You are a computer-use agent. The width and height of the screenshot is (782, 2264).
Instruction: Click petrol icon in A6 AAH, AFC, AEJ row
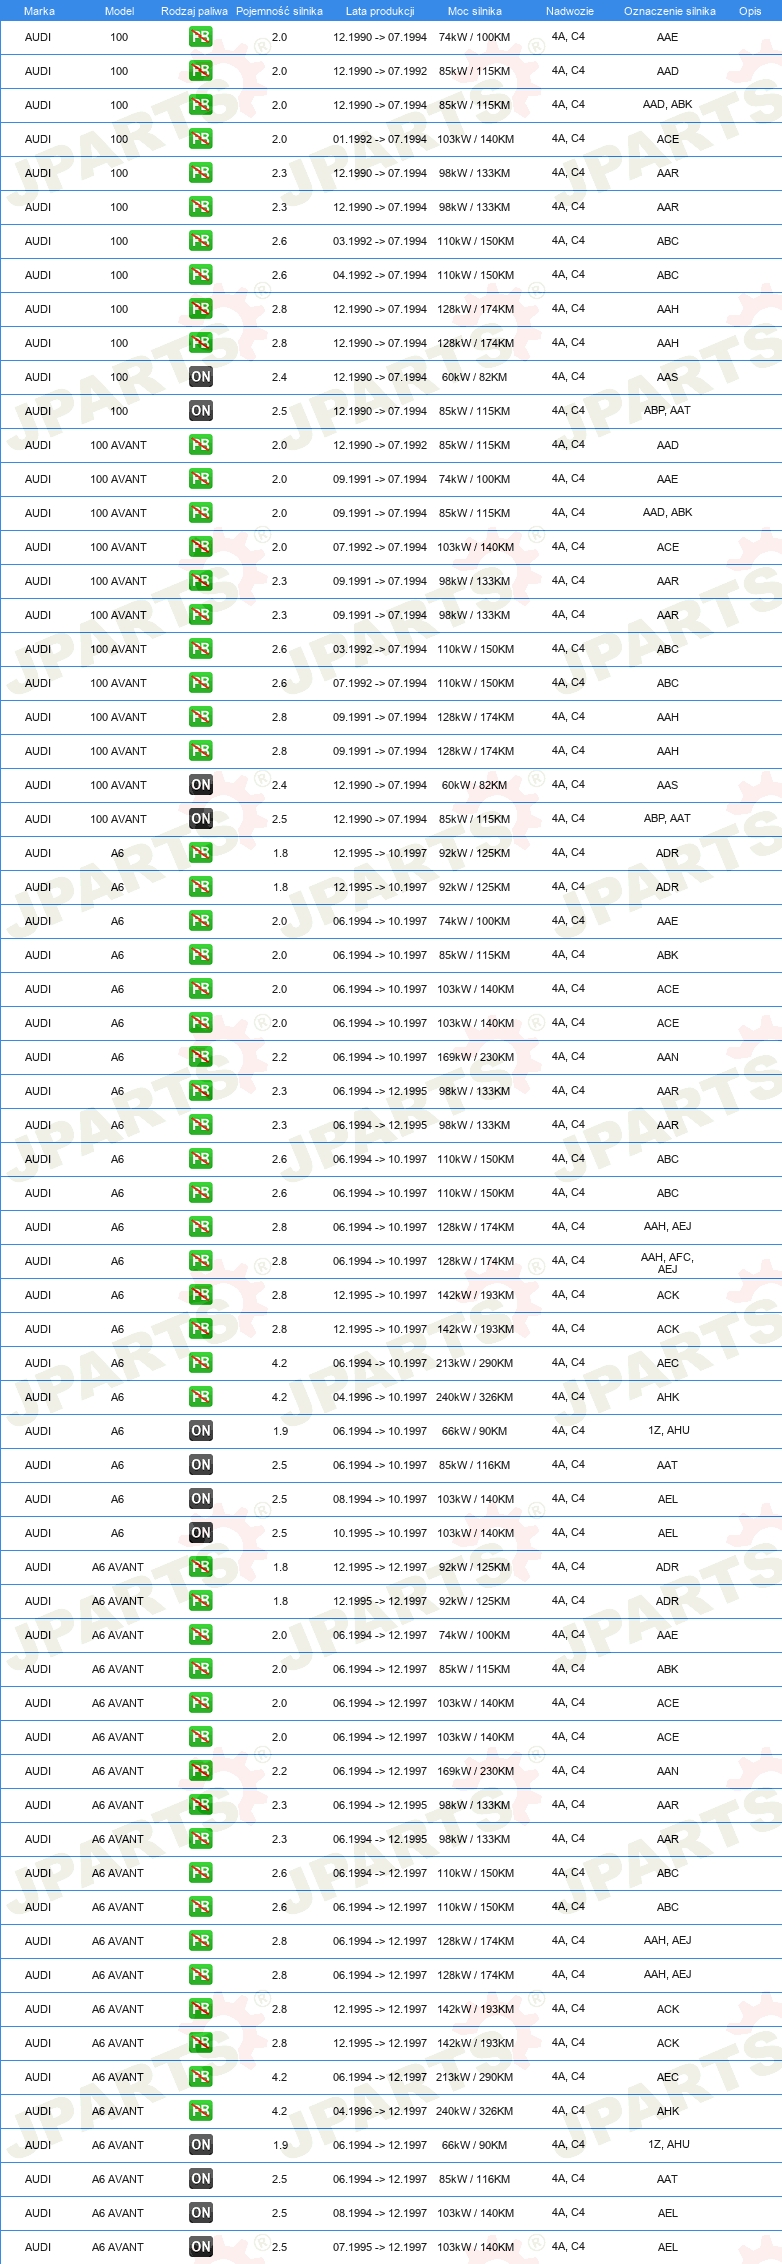pyautogui.click(x=201, y=1261)
